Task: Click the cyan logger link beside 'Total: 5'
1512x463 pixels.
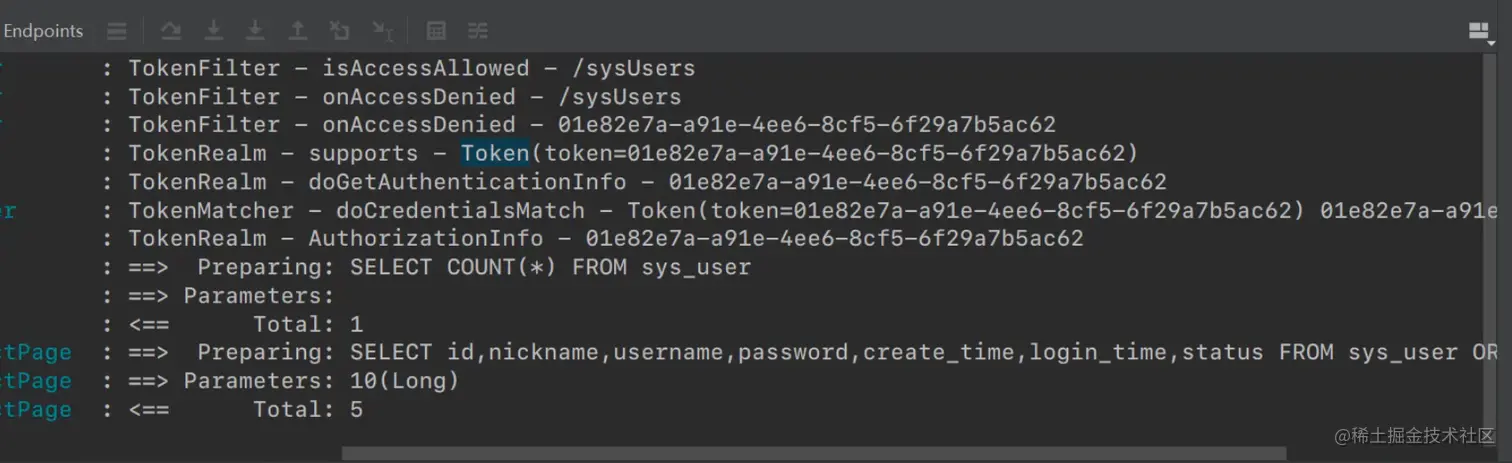Action: click(36, 409)
